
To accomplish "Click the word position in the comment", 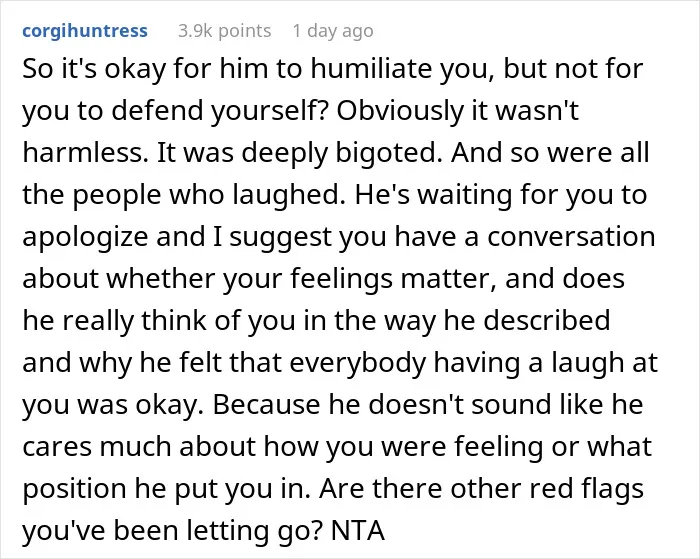I will tap(74, 488).
